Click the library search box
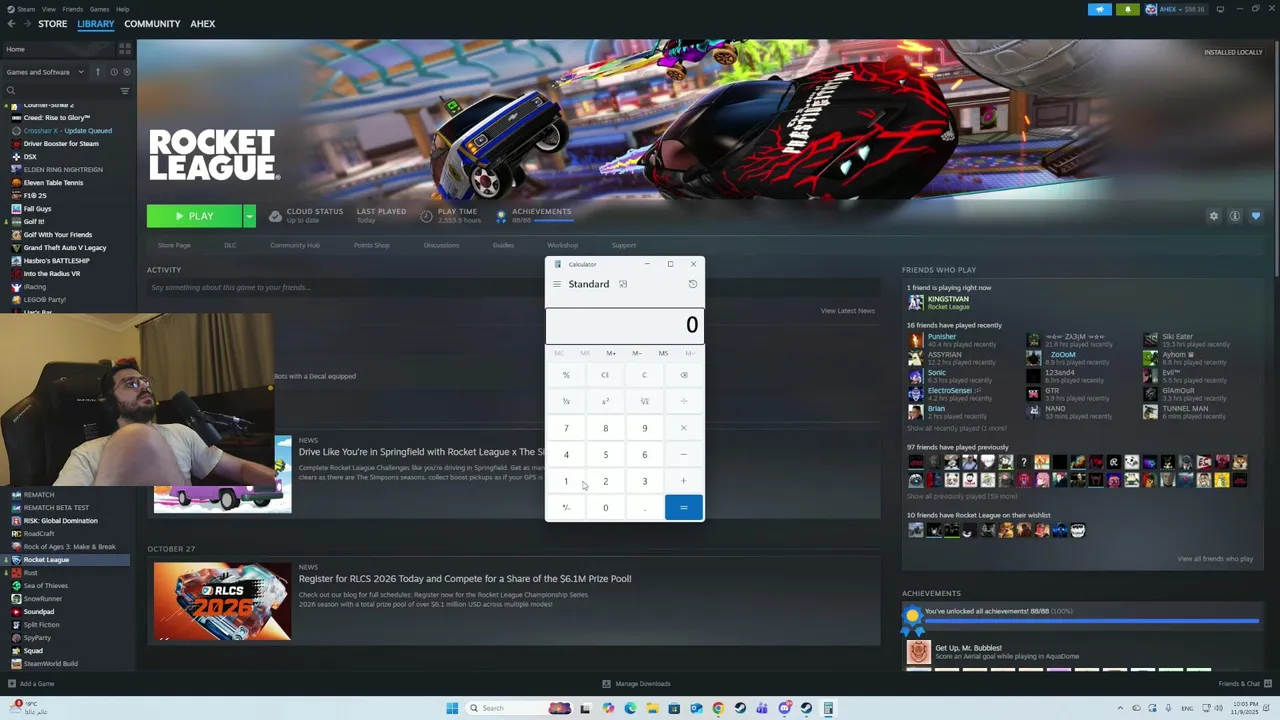Image resolution: width=1280 pixels, height=720 pixels. (62, 91)
